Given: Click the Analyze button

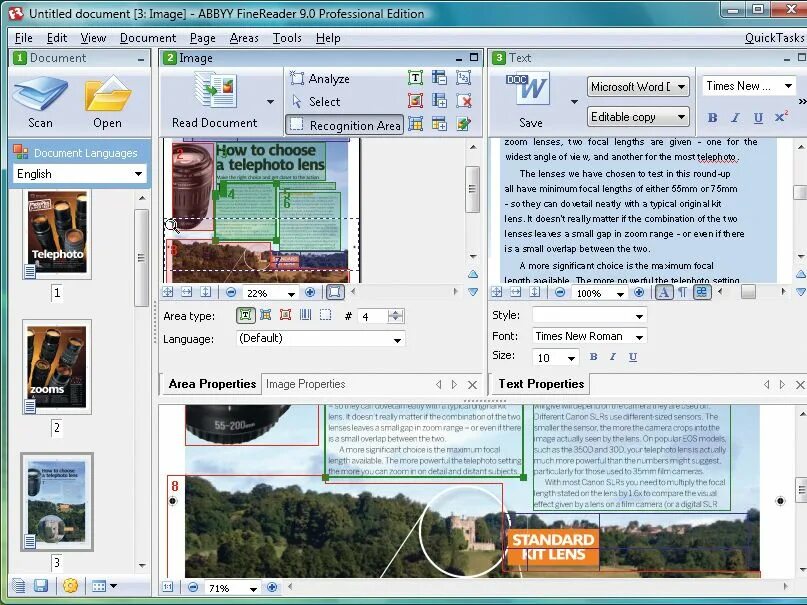Looking at the screenshot, I should tap(320, 78).
